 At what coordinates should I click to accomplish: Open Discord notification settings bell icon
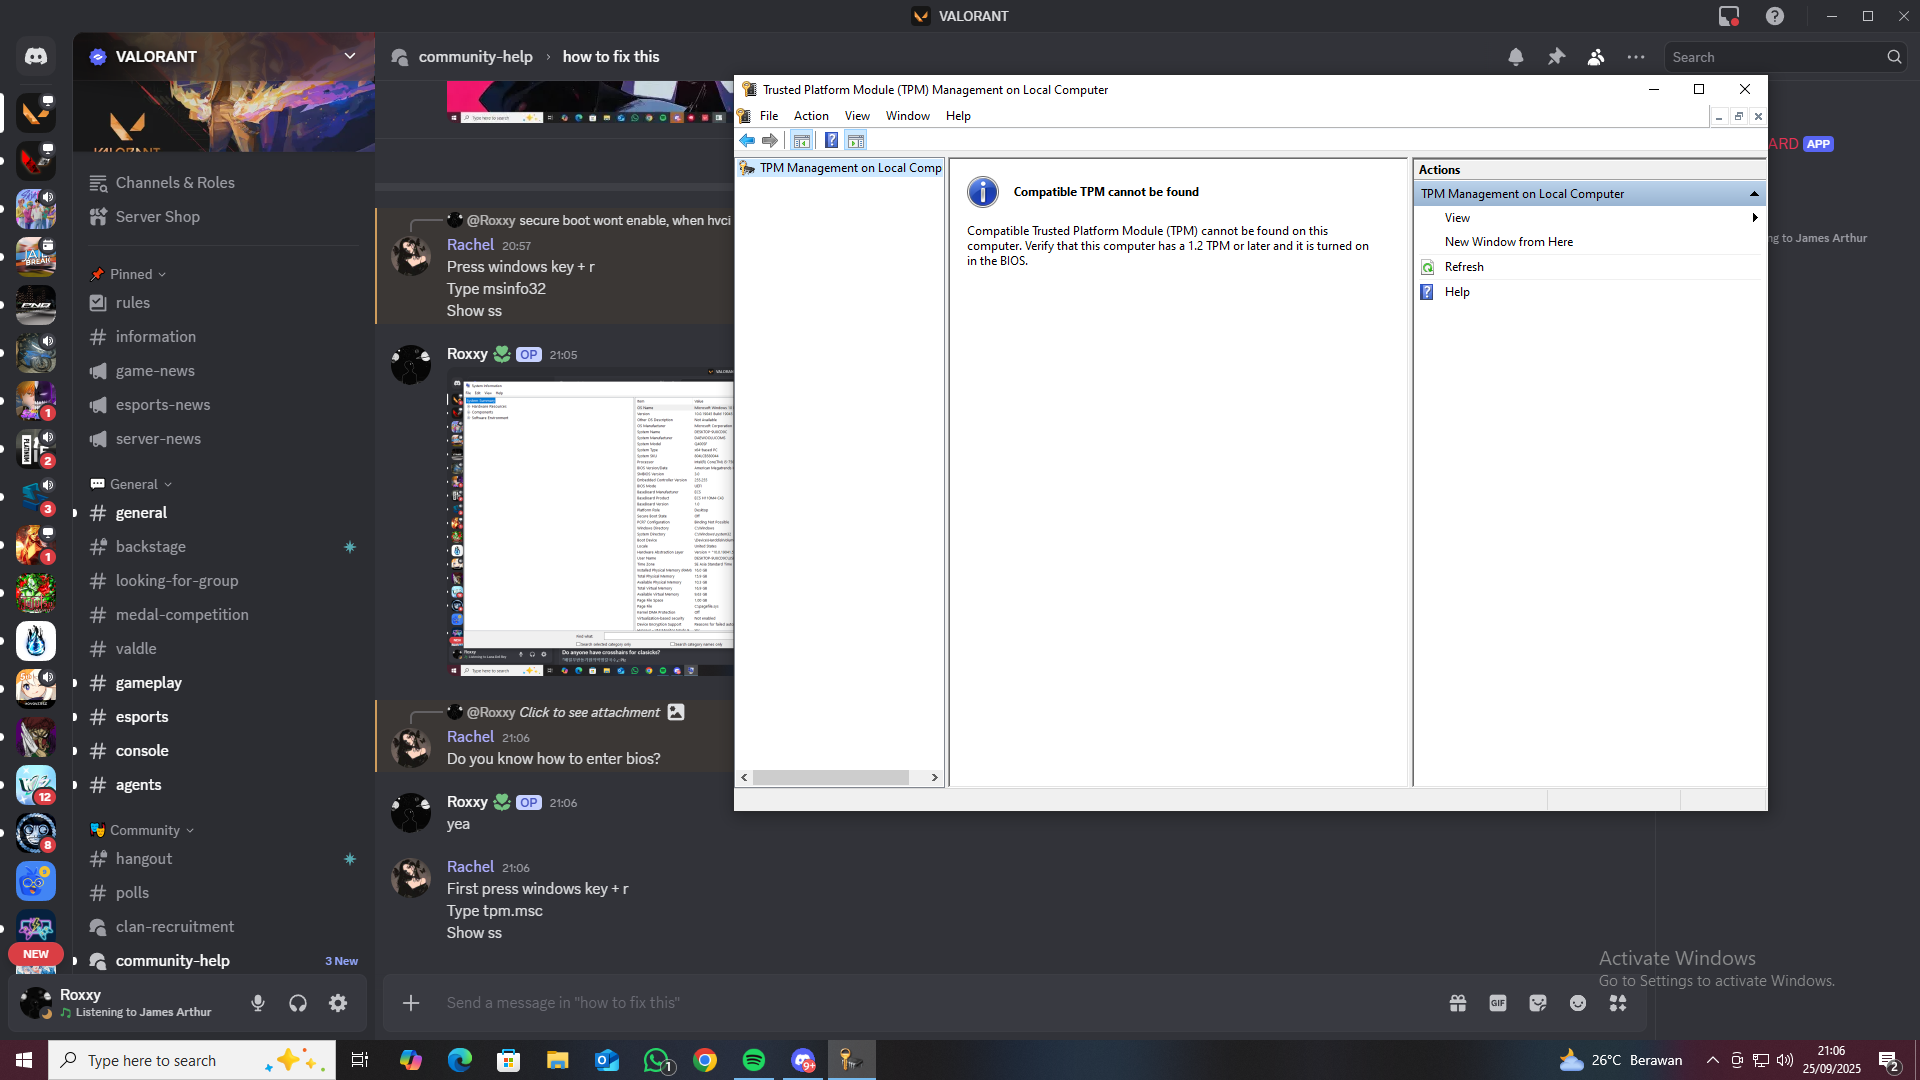tap(1516, 57)
